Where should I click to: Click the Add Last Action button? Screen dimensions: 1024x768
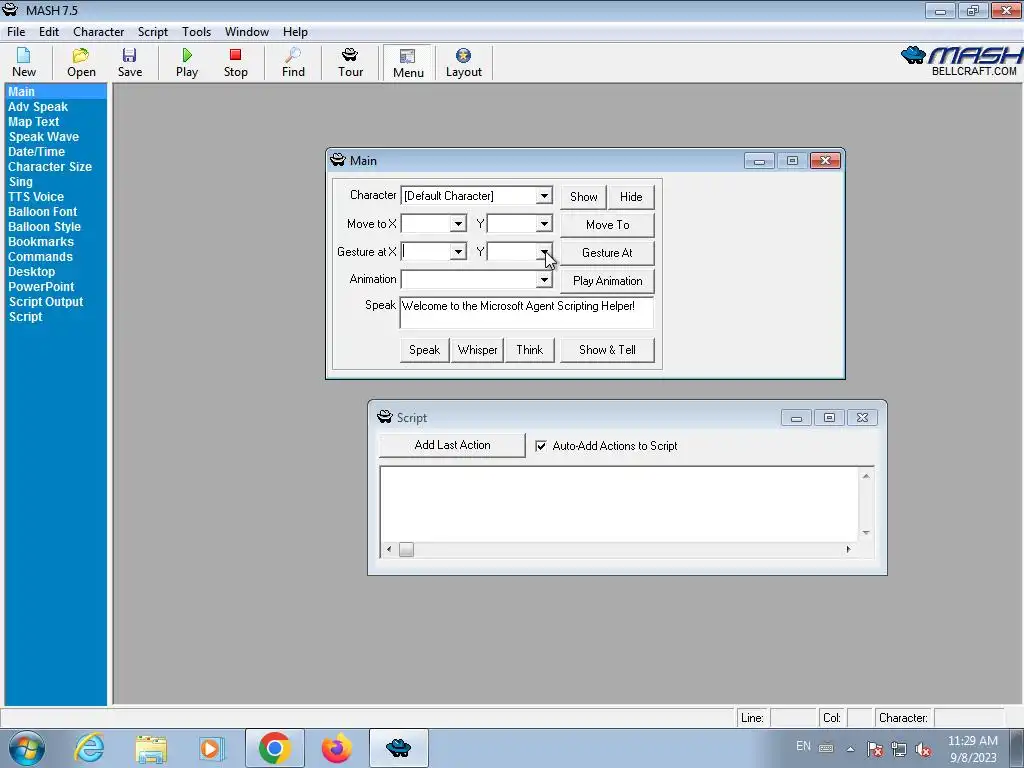click(x=452, y=445)
